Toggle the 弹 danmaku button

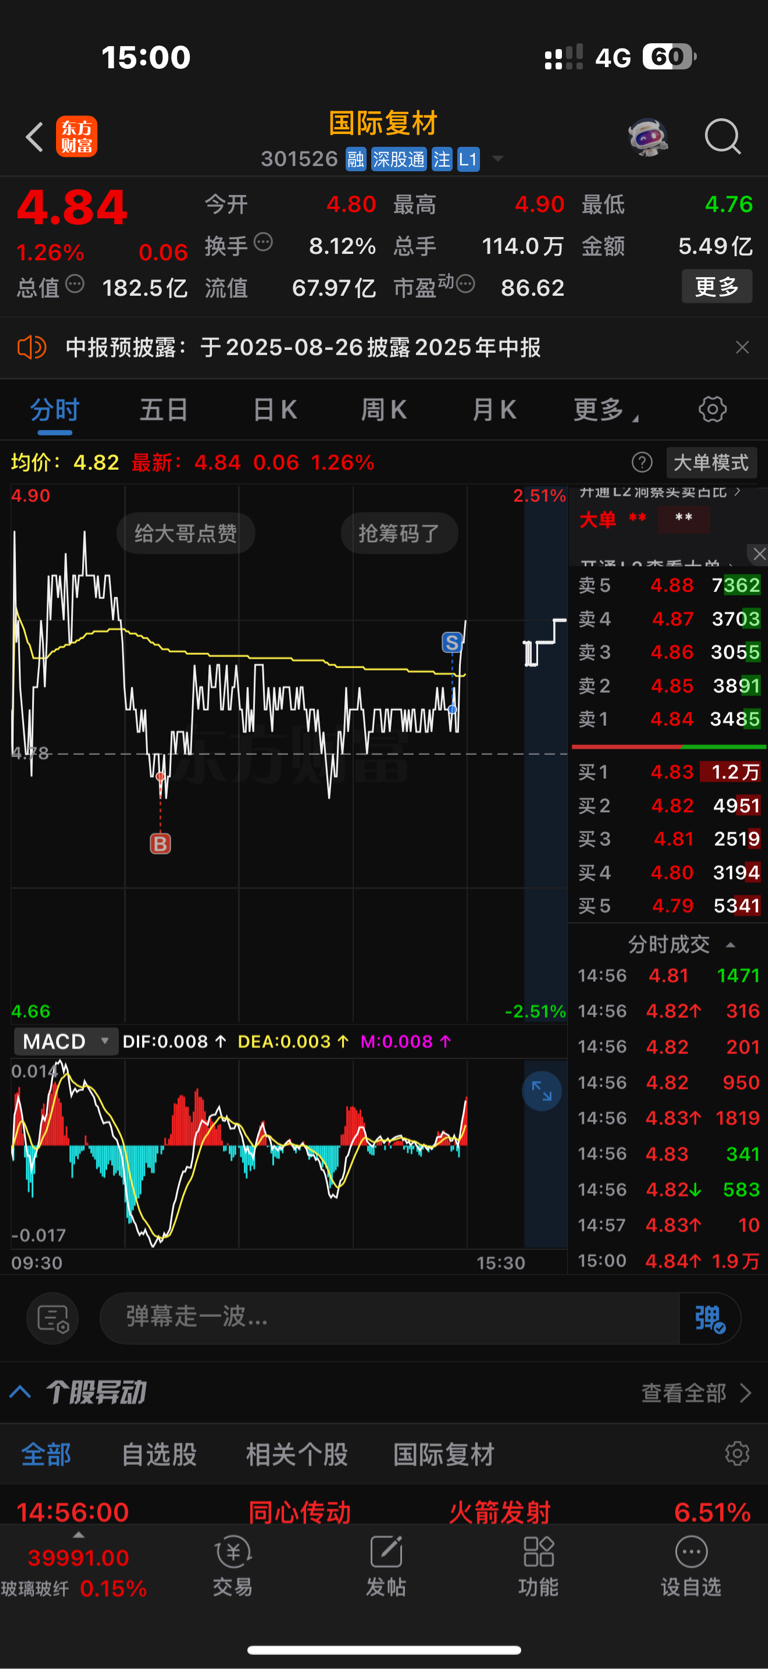pyautogui.click(x=710, y=1318)
